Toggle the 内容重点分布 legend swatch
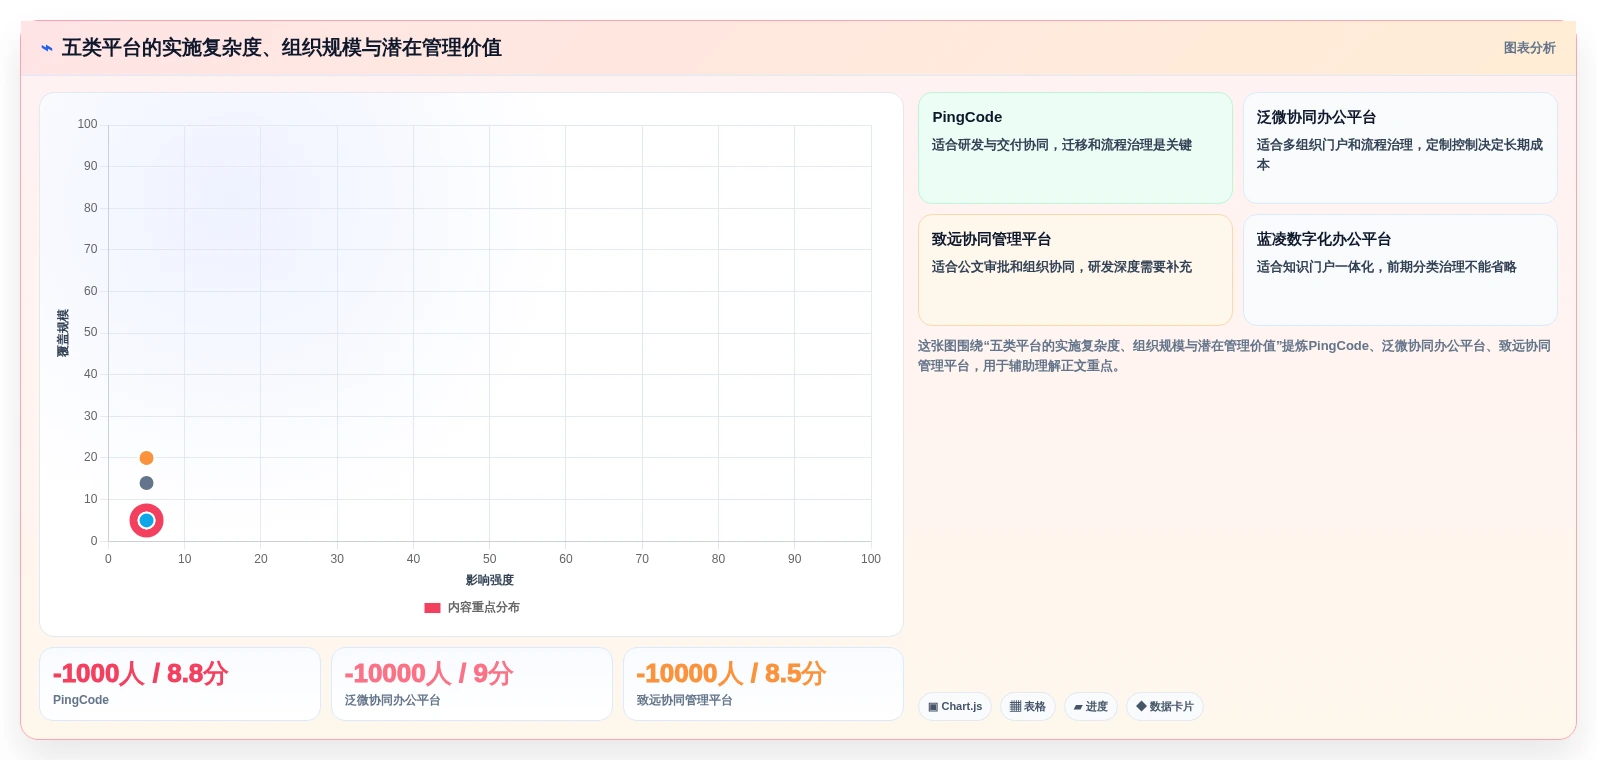This screenshot has height=760, width=1597. pyautogui.click(x=432, y=608)
